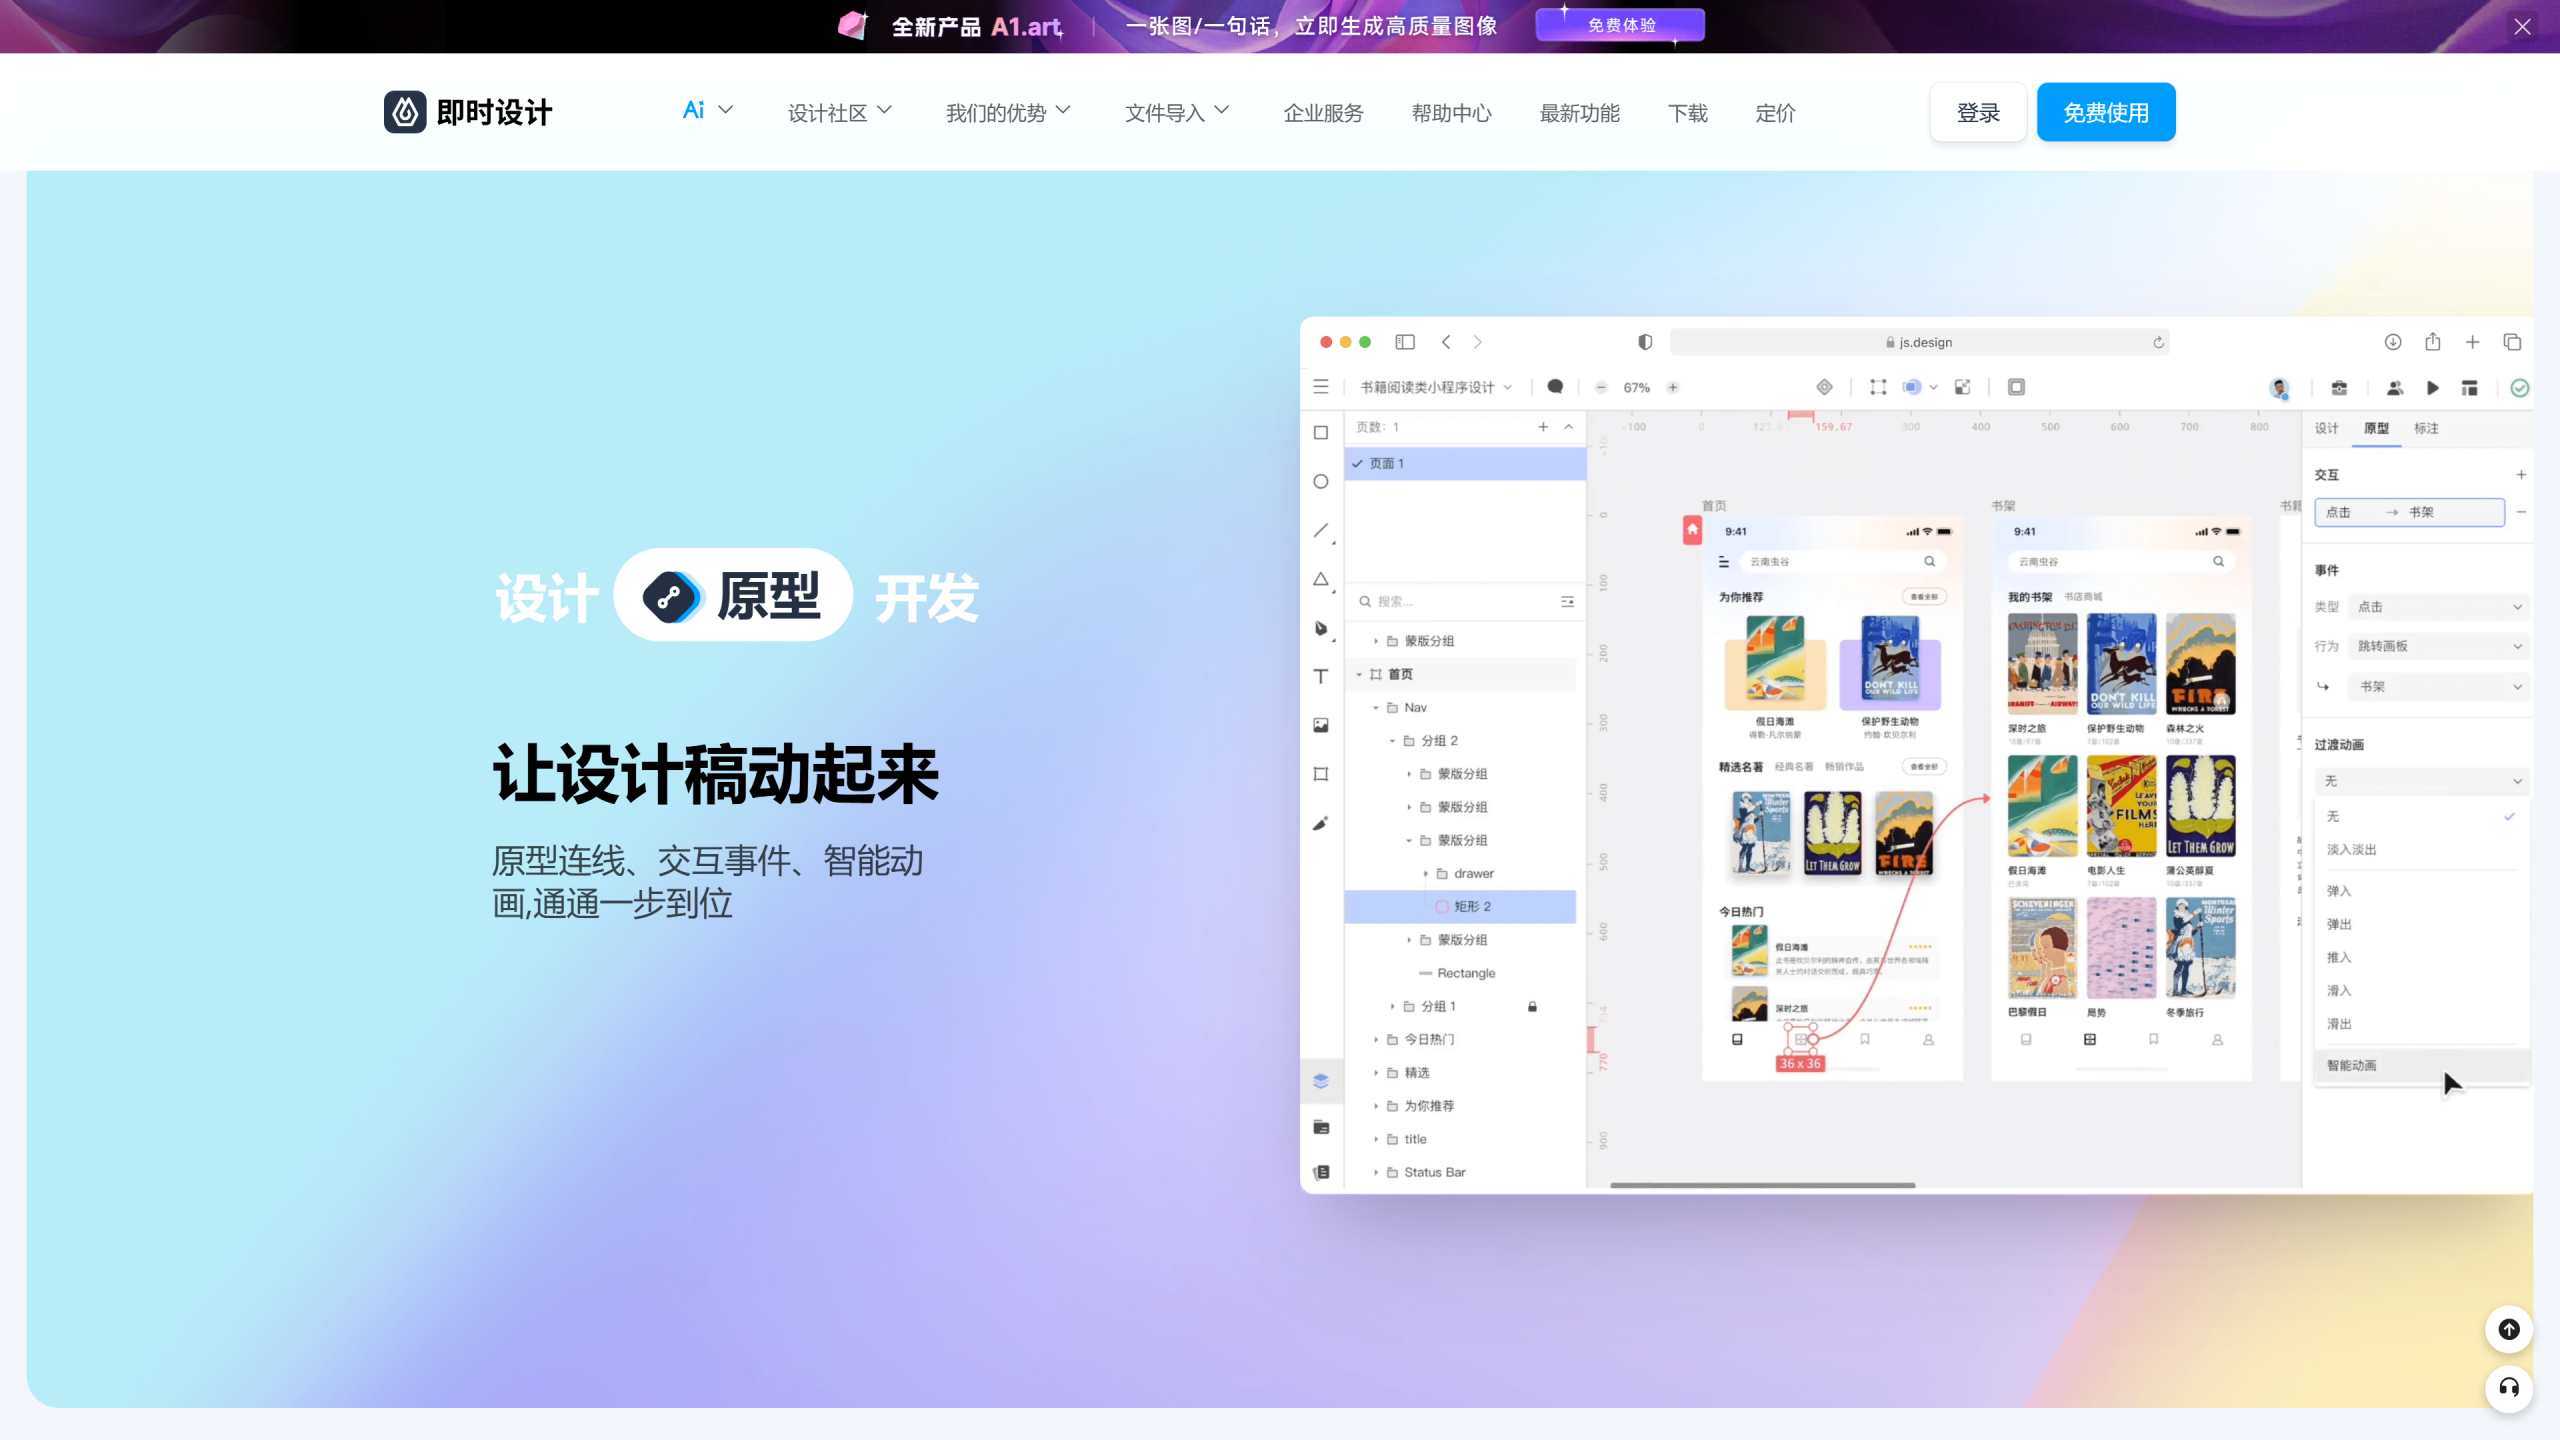Open the 下载 link in navigation
The height and width of the screenshot is (1440, 2560).
click(1688, 113)
